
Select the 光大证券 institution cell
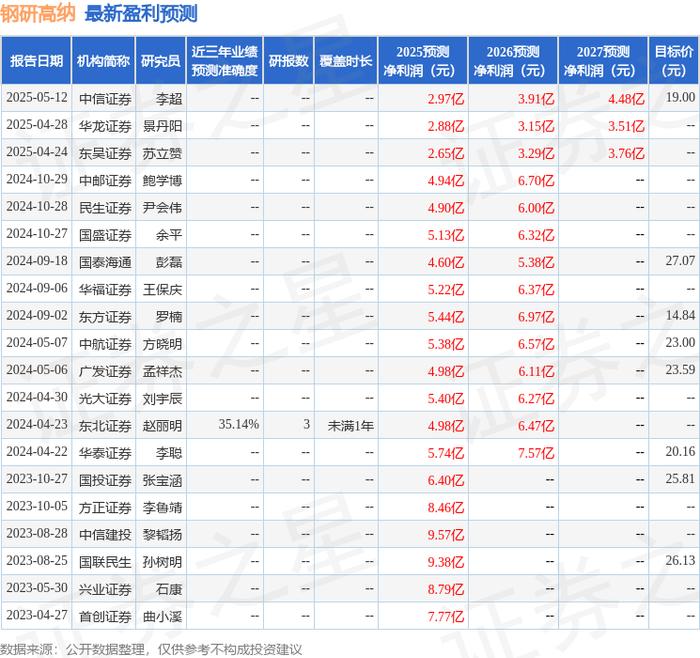click(x=105, y=398)
